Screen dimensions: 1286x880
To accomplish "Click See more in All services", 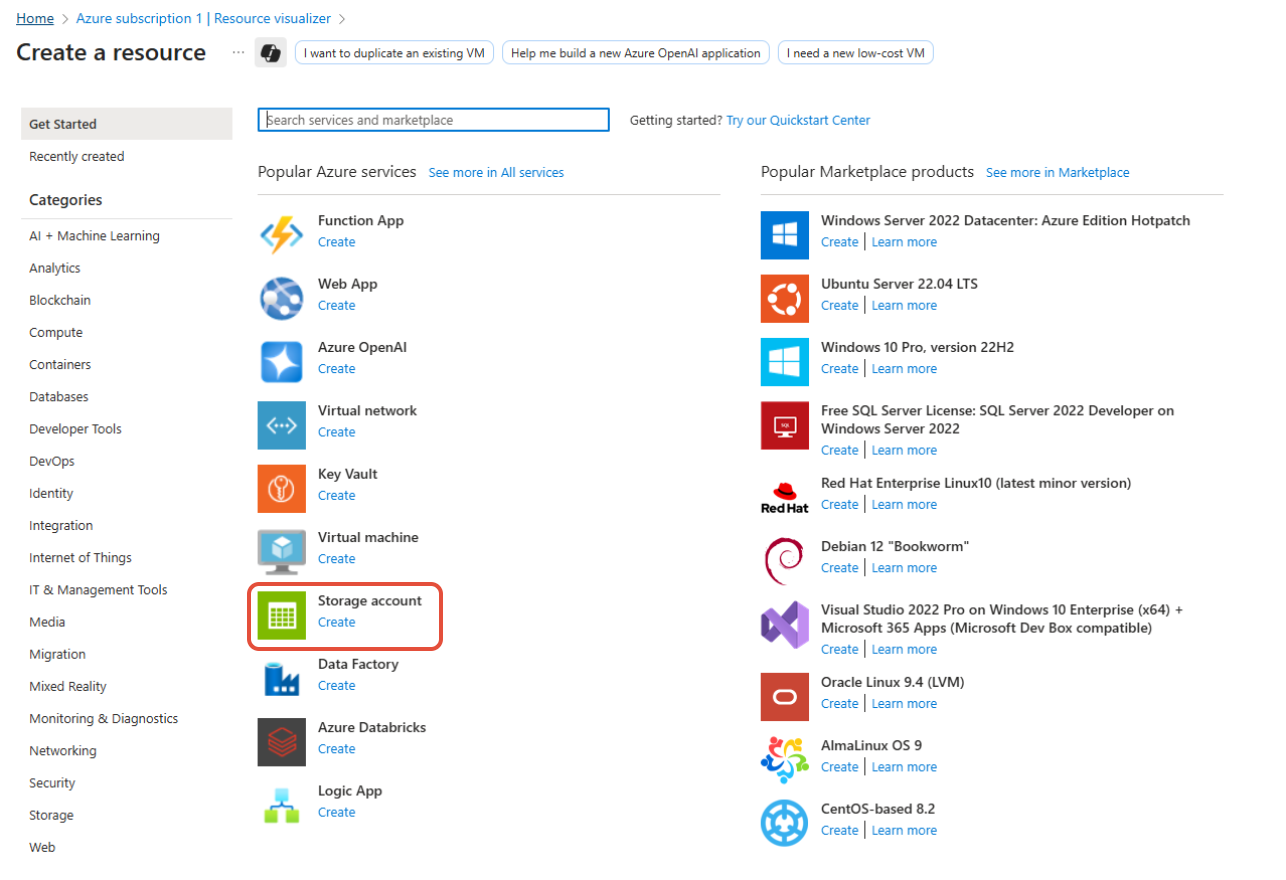I will pos(496,173).
